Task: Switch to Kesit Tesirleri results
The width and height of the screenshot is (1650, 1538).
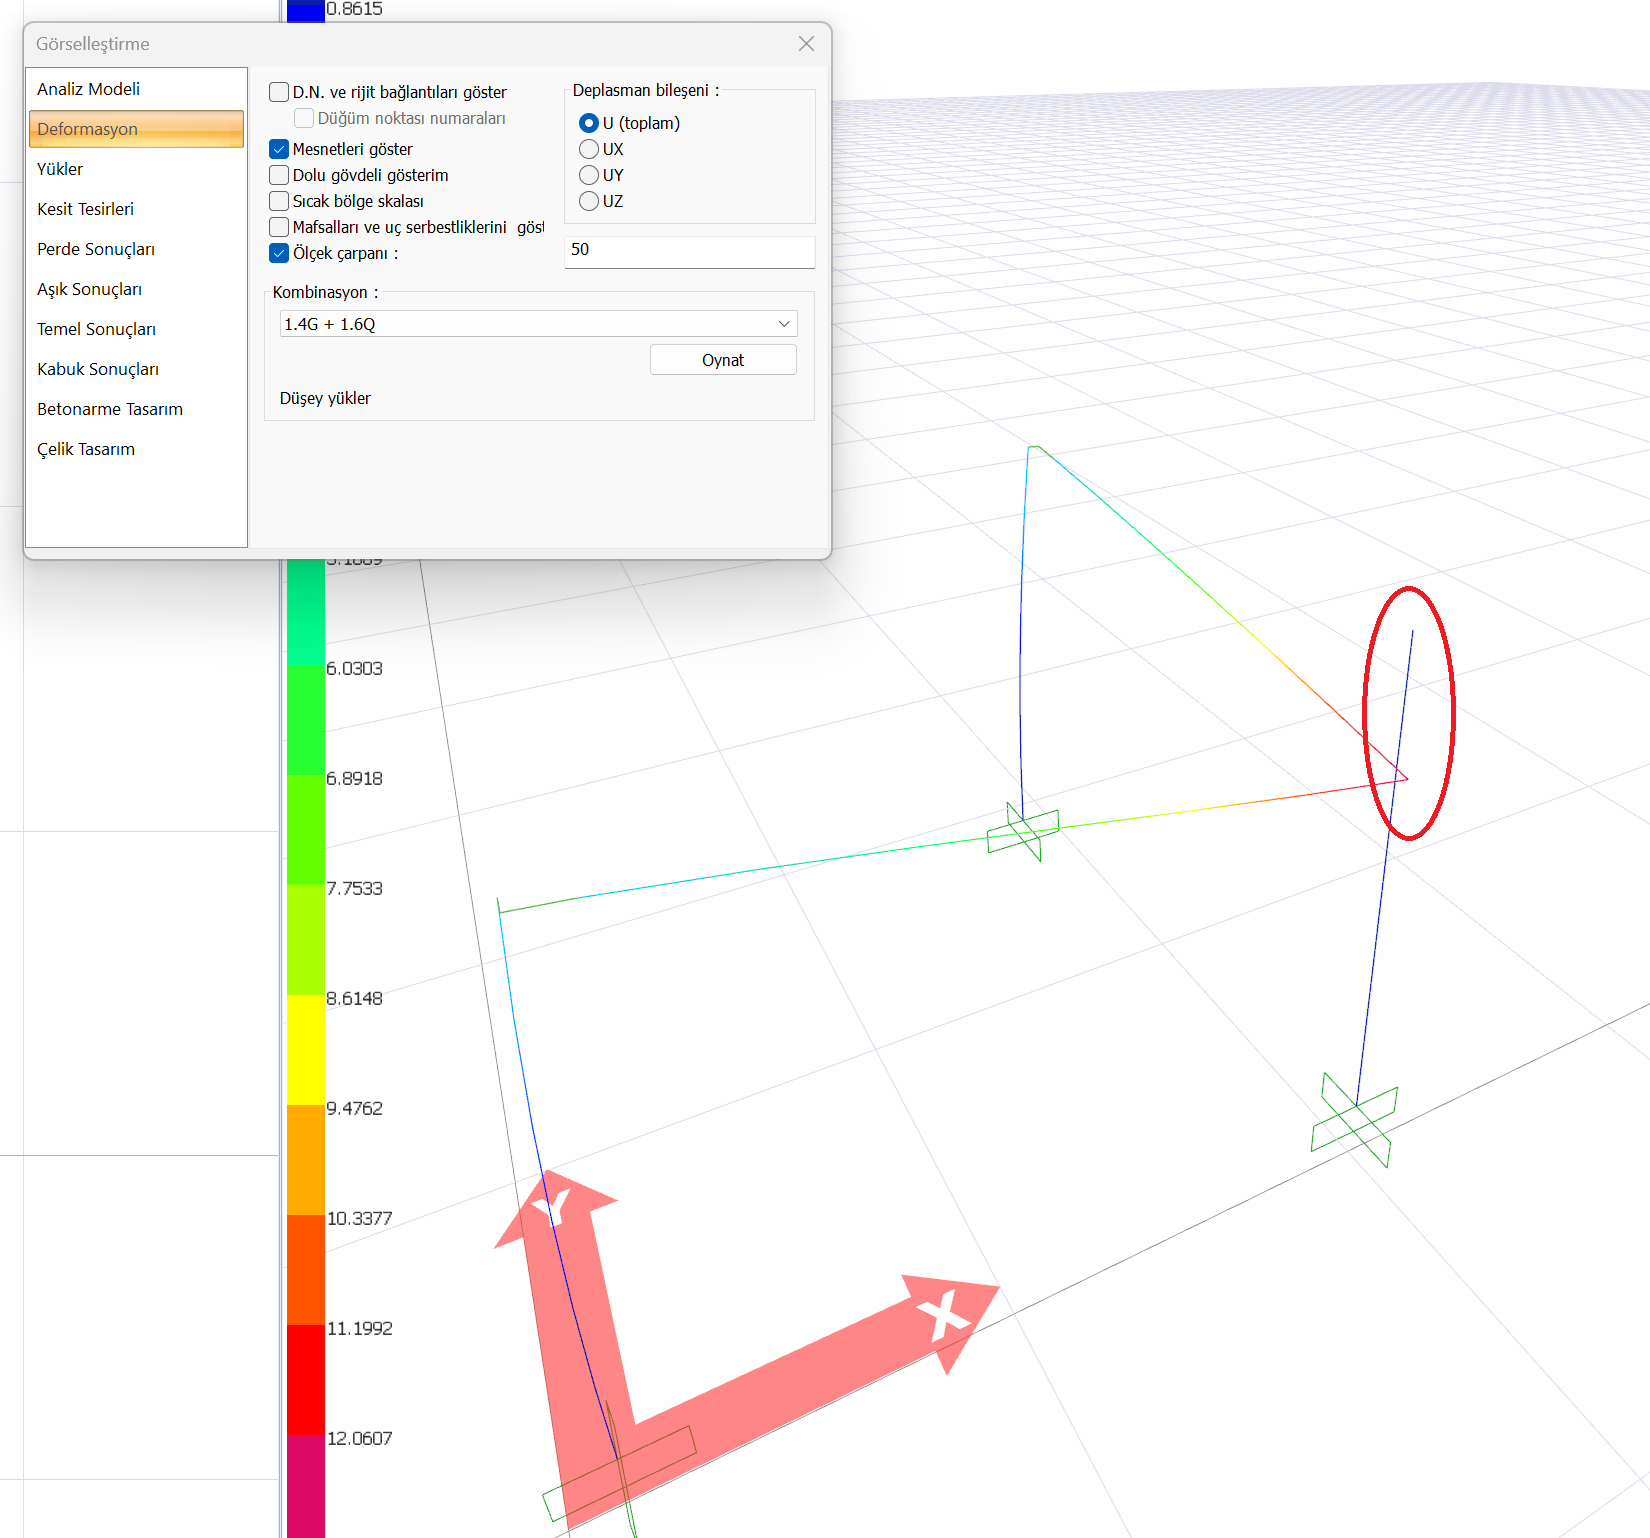Action: pyautogui.click(x=85, y=209)
